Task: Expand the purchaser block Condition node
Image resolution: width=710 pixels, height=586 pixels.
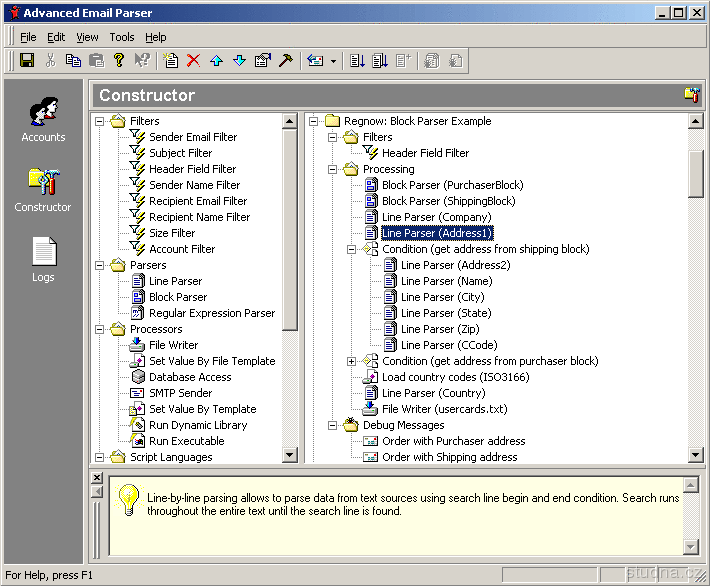Action: point(352,361)
